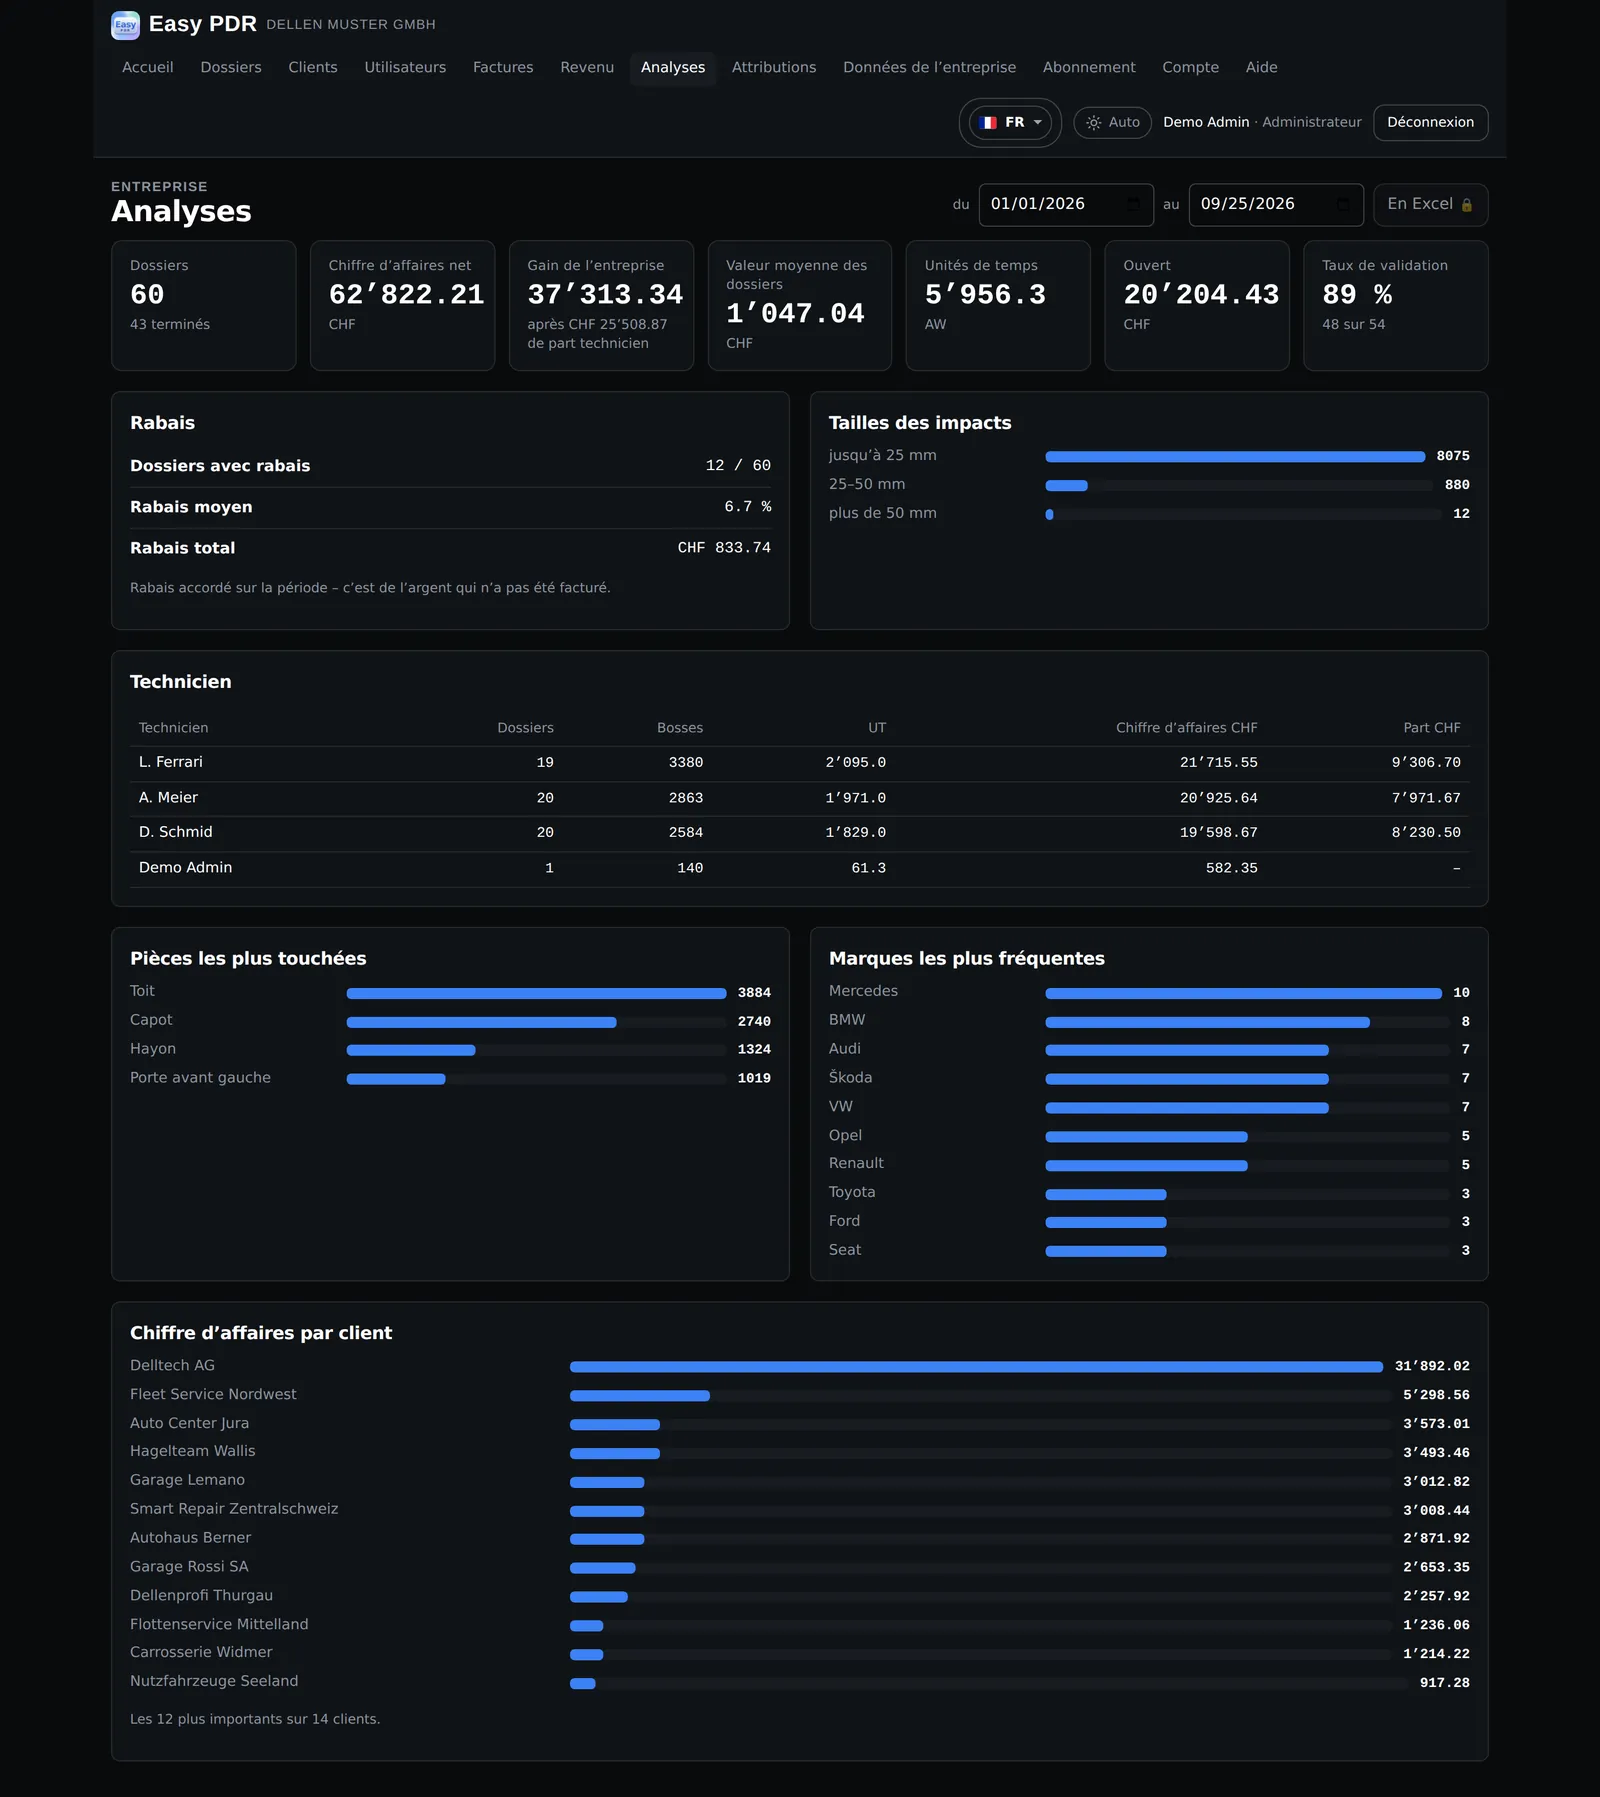The height and width of the screenshot is (1797, 1600).
Task: Open calendar picker of end date field
Action: (1343, 204)
